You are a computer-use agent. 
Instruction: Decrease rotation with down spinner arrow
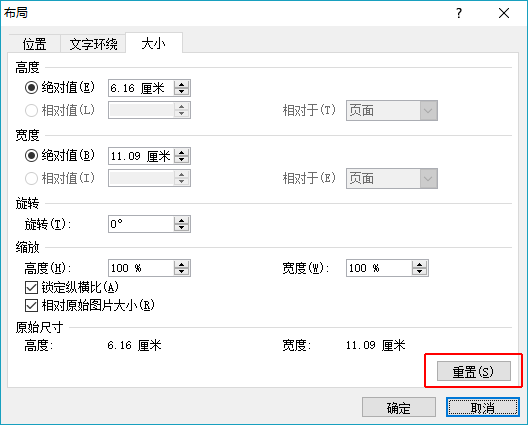pyautogui.click(x=182, y=227)
